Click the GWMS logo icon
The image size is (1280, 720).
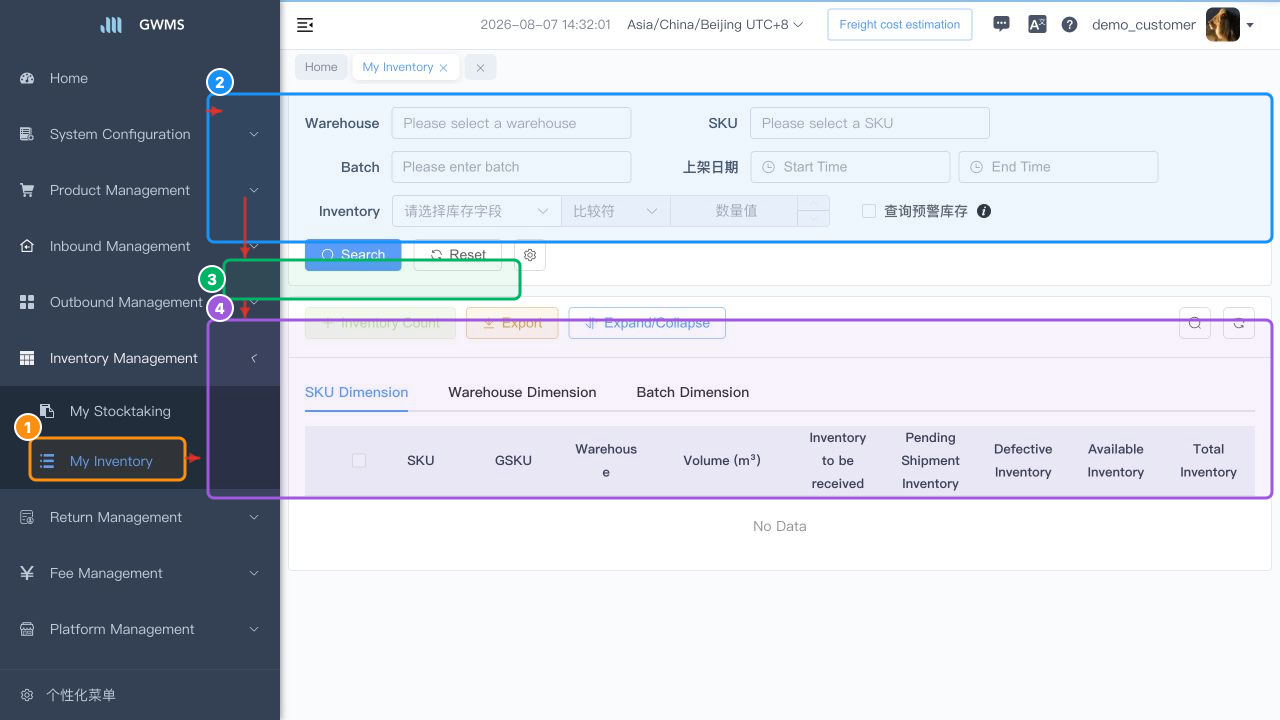[111, 25]
